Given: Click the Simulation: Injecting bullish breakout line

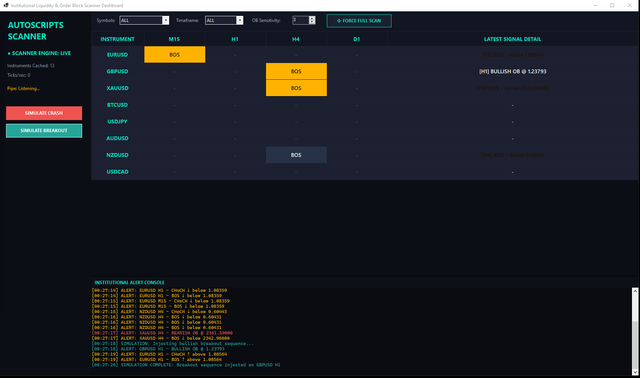Looking at the screenshot, I should tap(172, 344).
